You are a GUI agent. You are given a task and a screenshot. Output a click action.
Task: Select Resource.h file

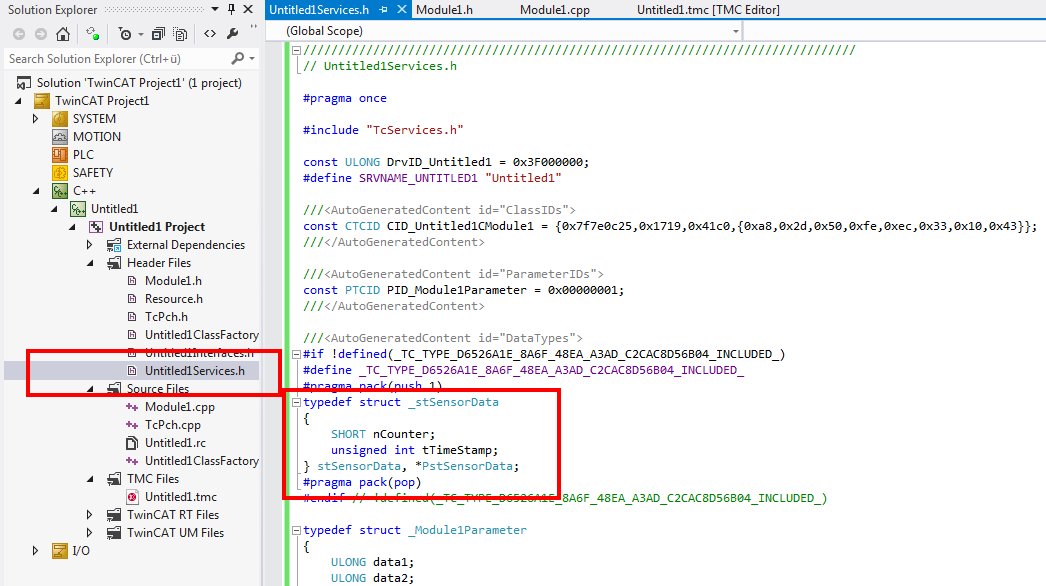173,299
